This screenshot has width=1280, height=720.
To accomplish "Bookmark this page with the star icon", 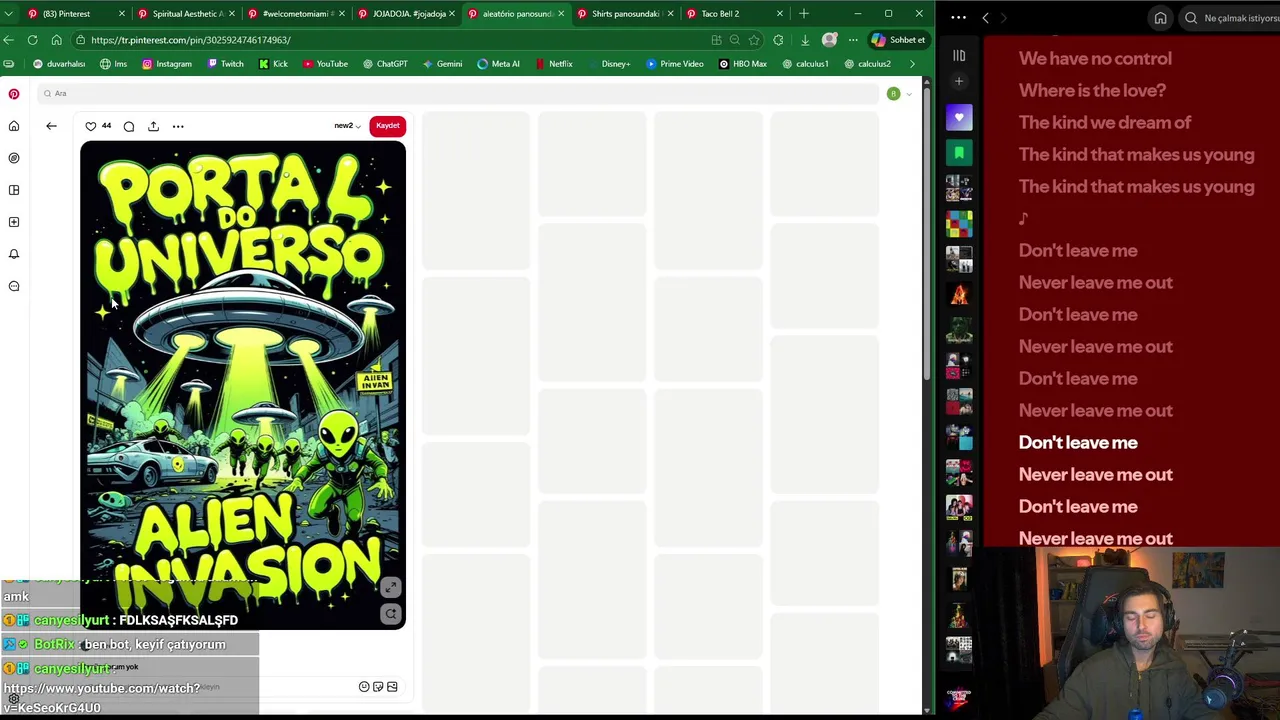I will (x=754, y=40).
